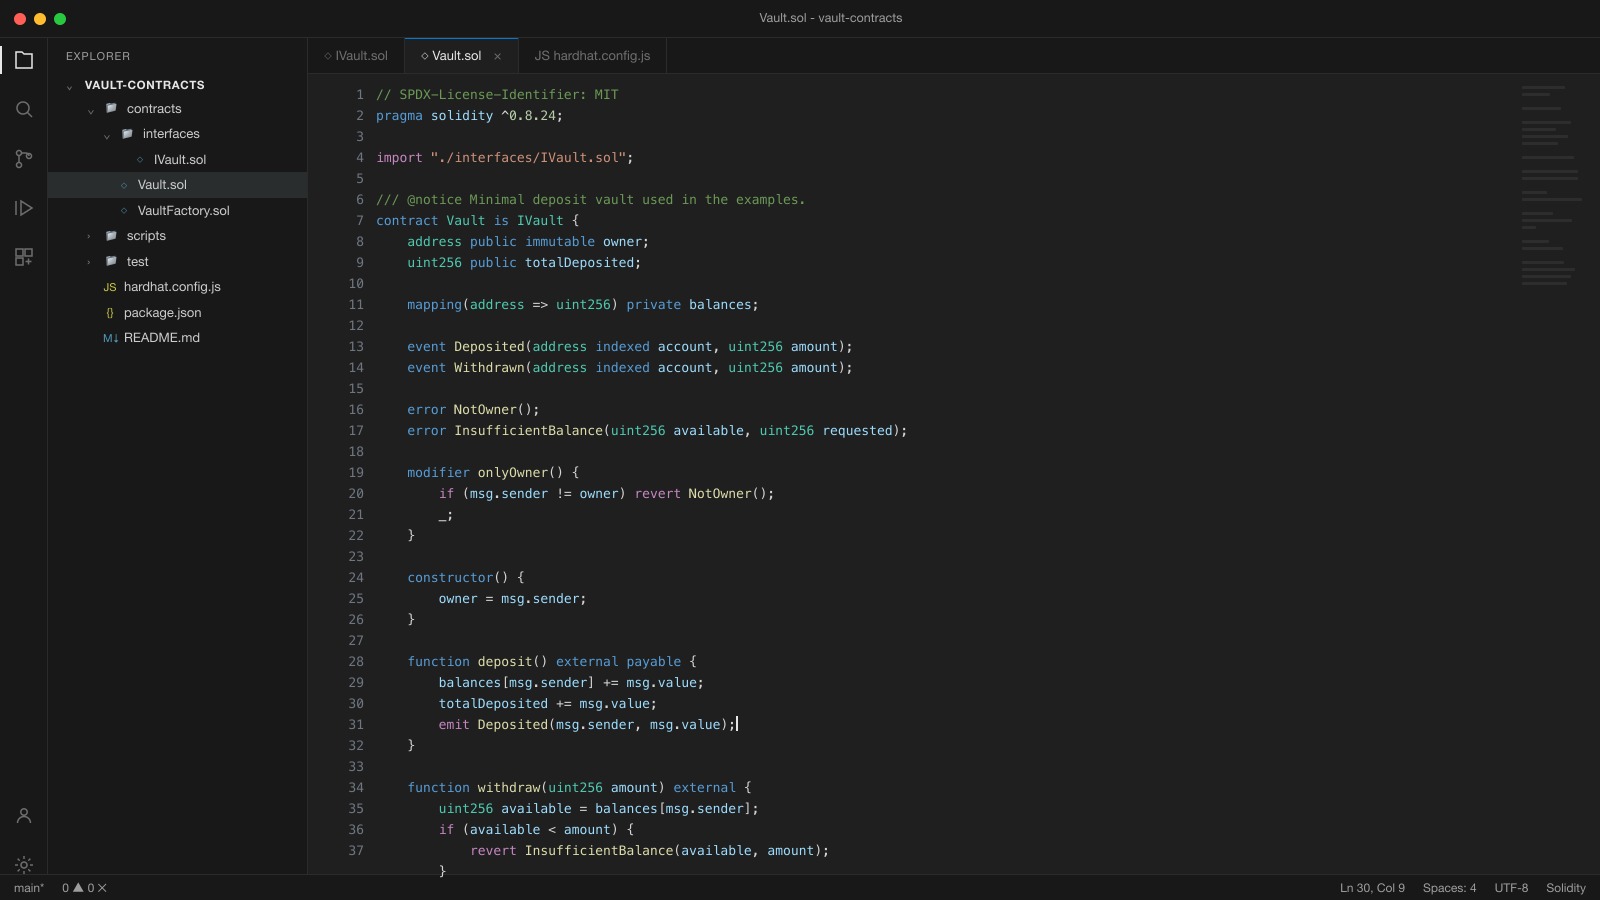
Task: Click the withdraw function name
Action: [x=508, y=787]
